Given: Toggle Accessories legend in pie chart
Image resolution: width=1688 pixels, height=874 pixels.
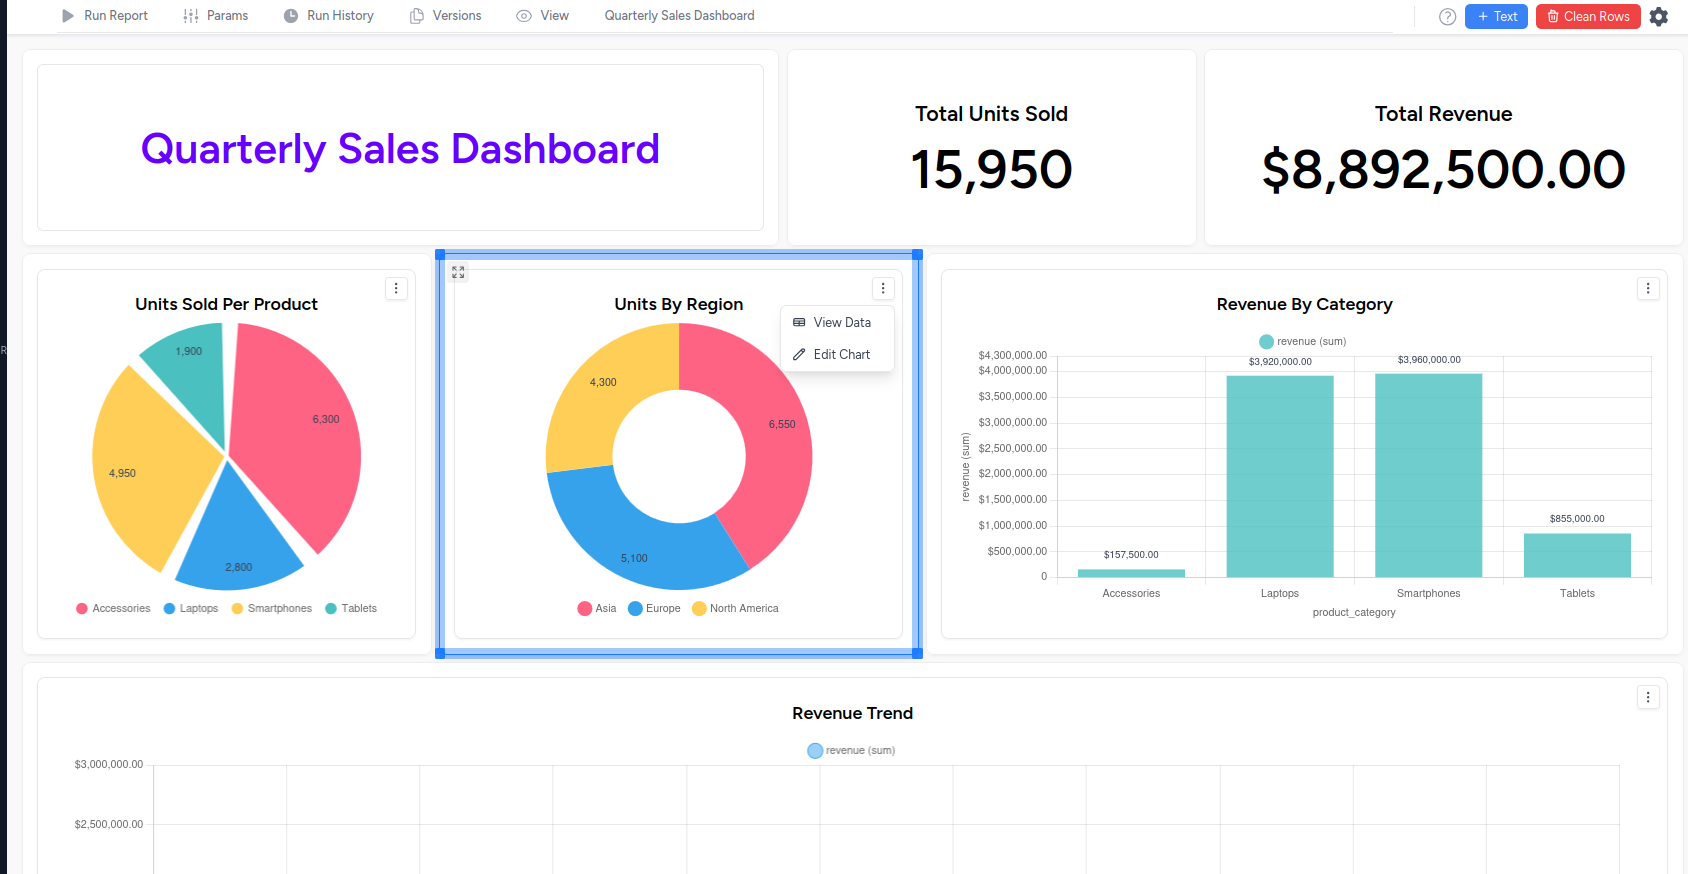Looking at the screenshot, I should 113,608.
